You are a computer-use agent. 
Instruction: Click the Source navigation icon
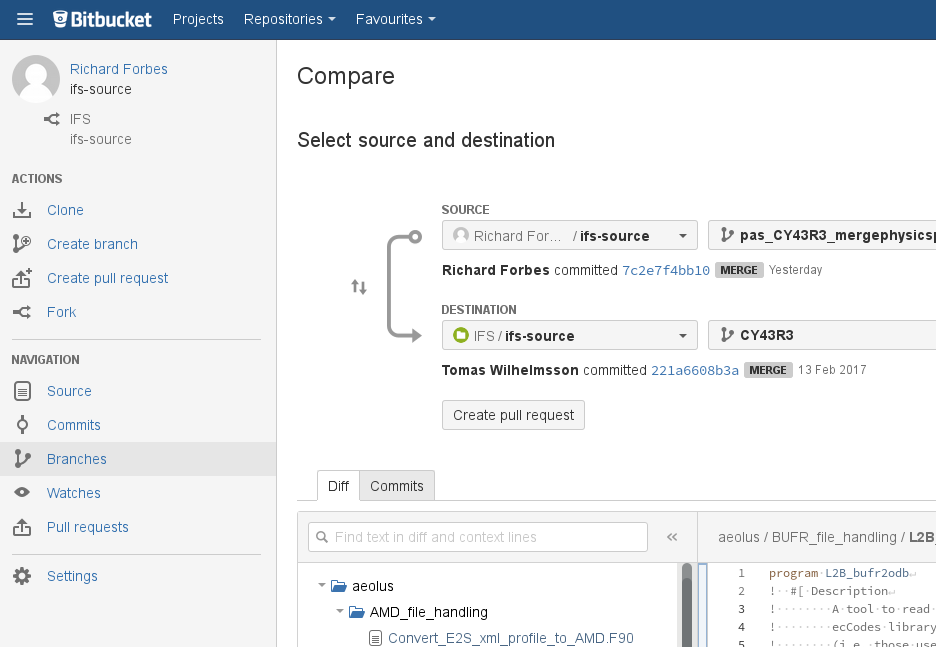[x=22, y=391]
